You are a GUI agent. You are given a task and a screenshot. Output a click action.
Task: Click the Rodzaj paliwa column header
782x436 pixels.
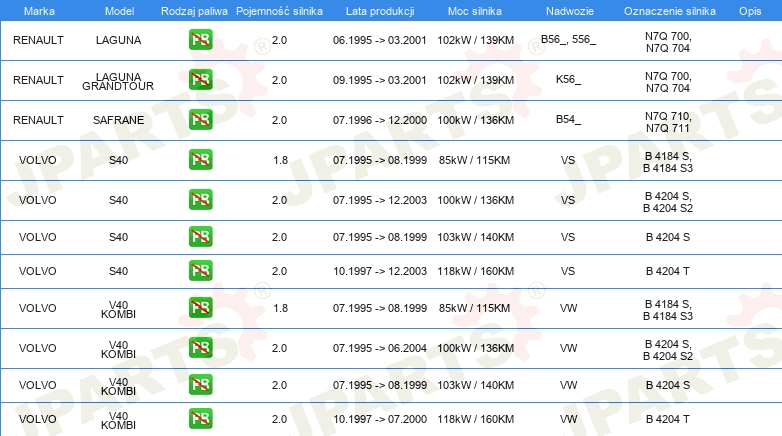point(194,11)
